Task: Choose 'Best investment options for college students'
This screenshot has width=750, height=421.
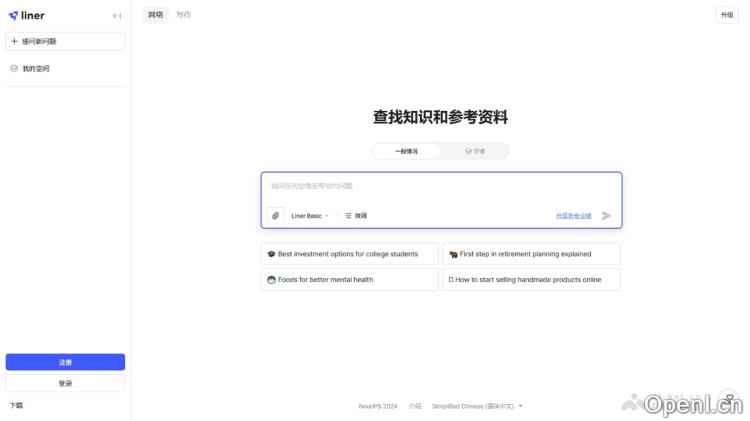Action: pyautogui.click(x=349, y=254)
